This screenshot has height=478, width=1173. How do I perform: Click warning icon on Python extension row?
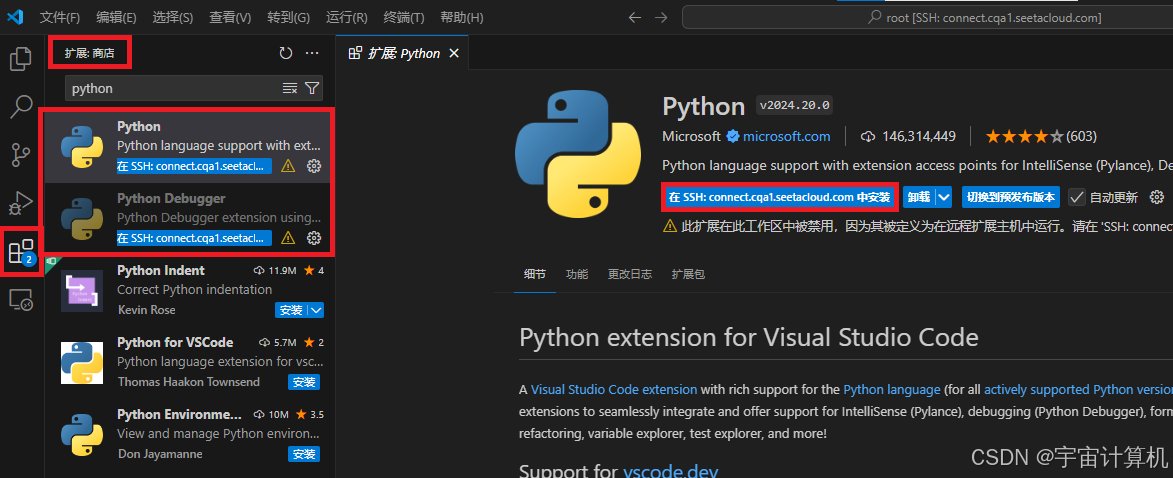click(288, 166)
